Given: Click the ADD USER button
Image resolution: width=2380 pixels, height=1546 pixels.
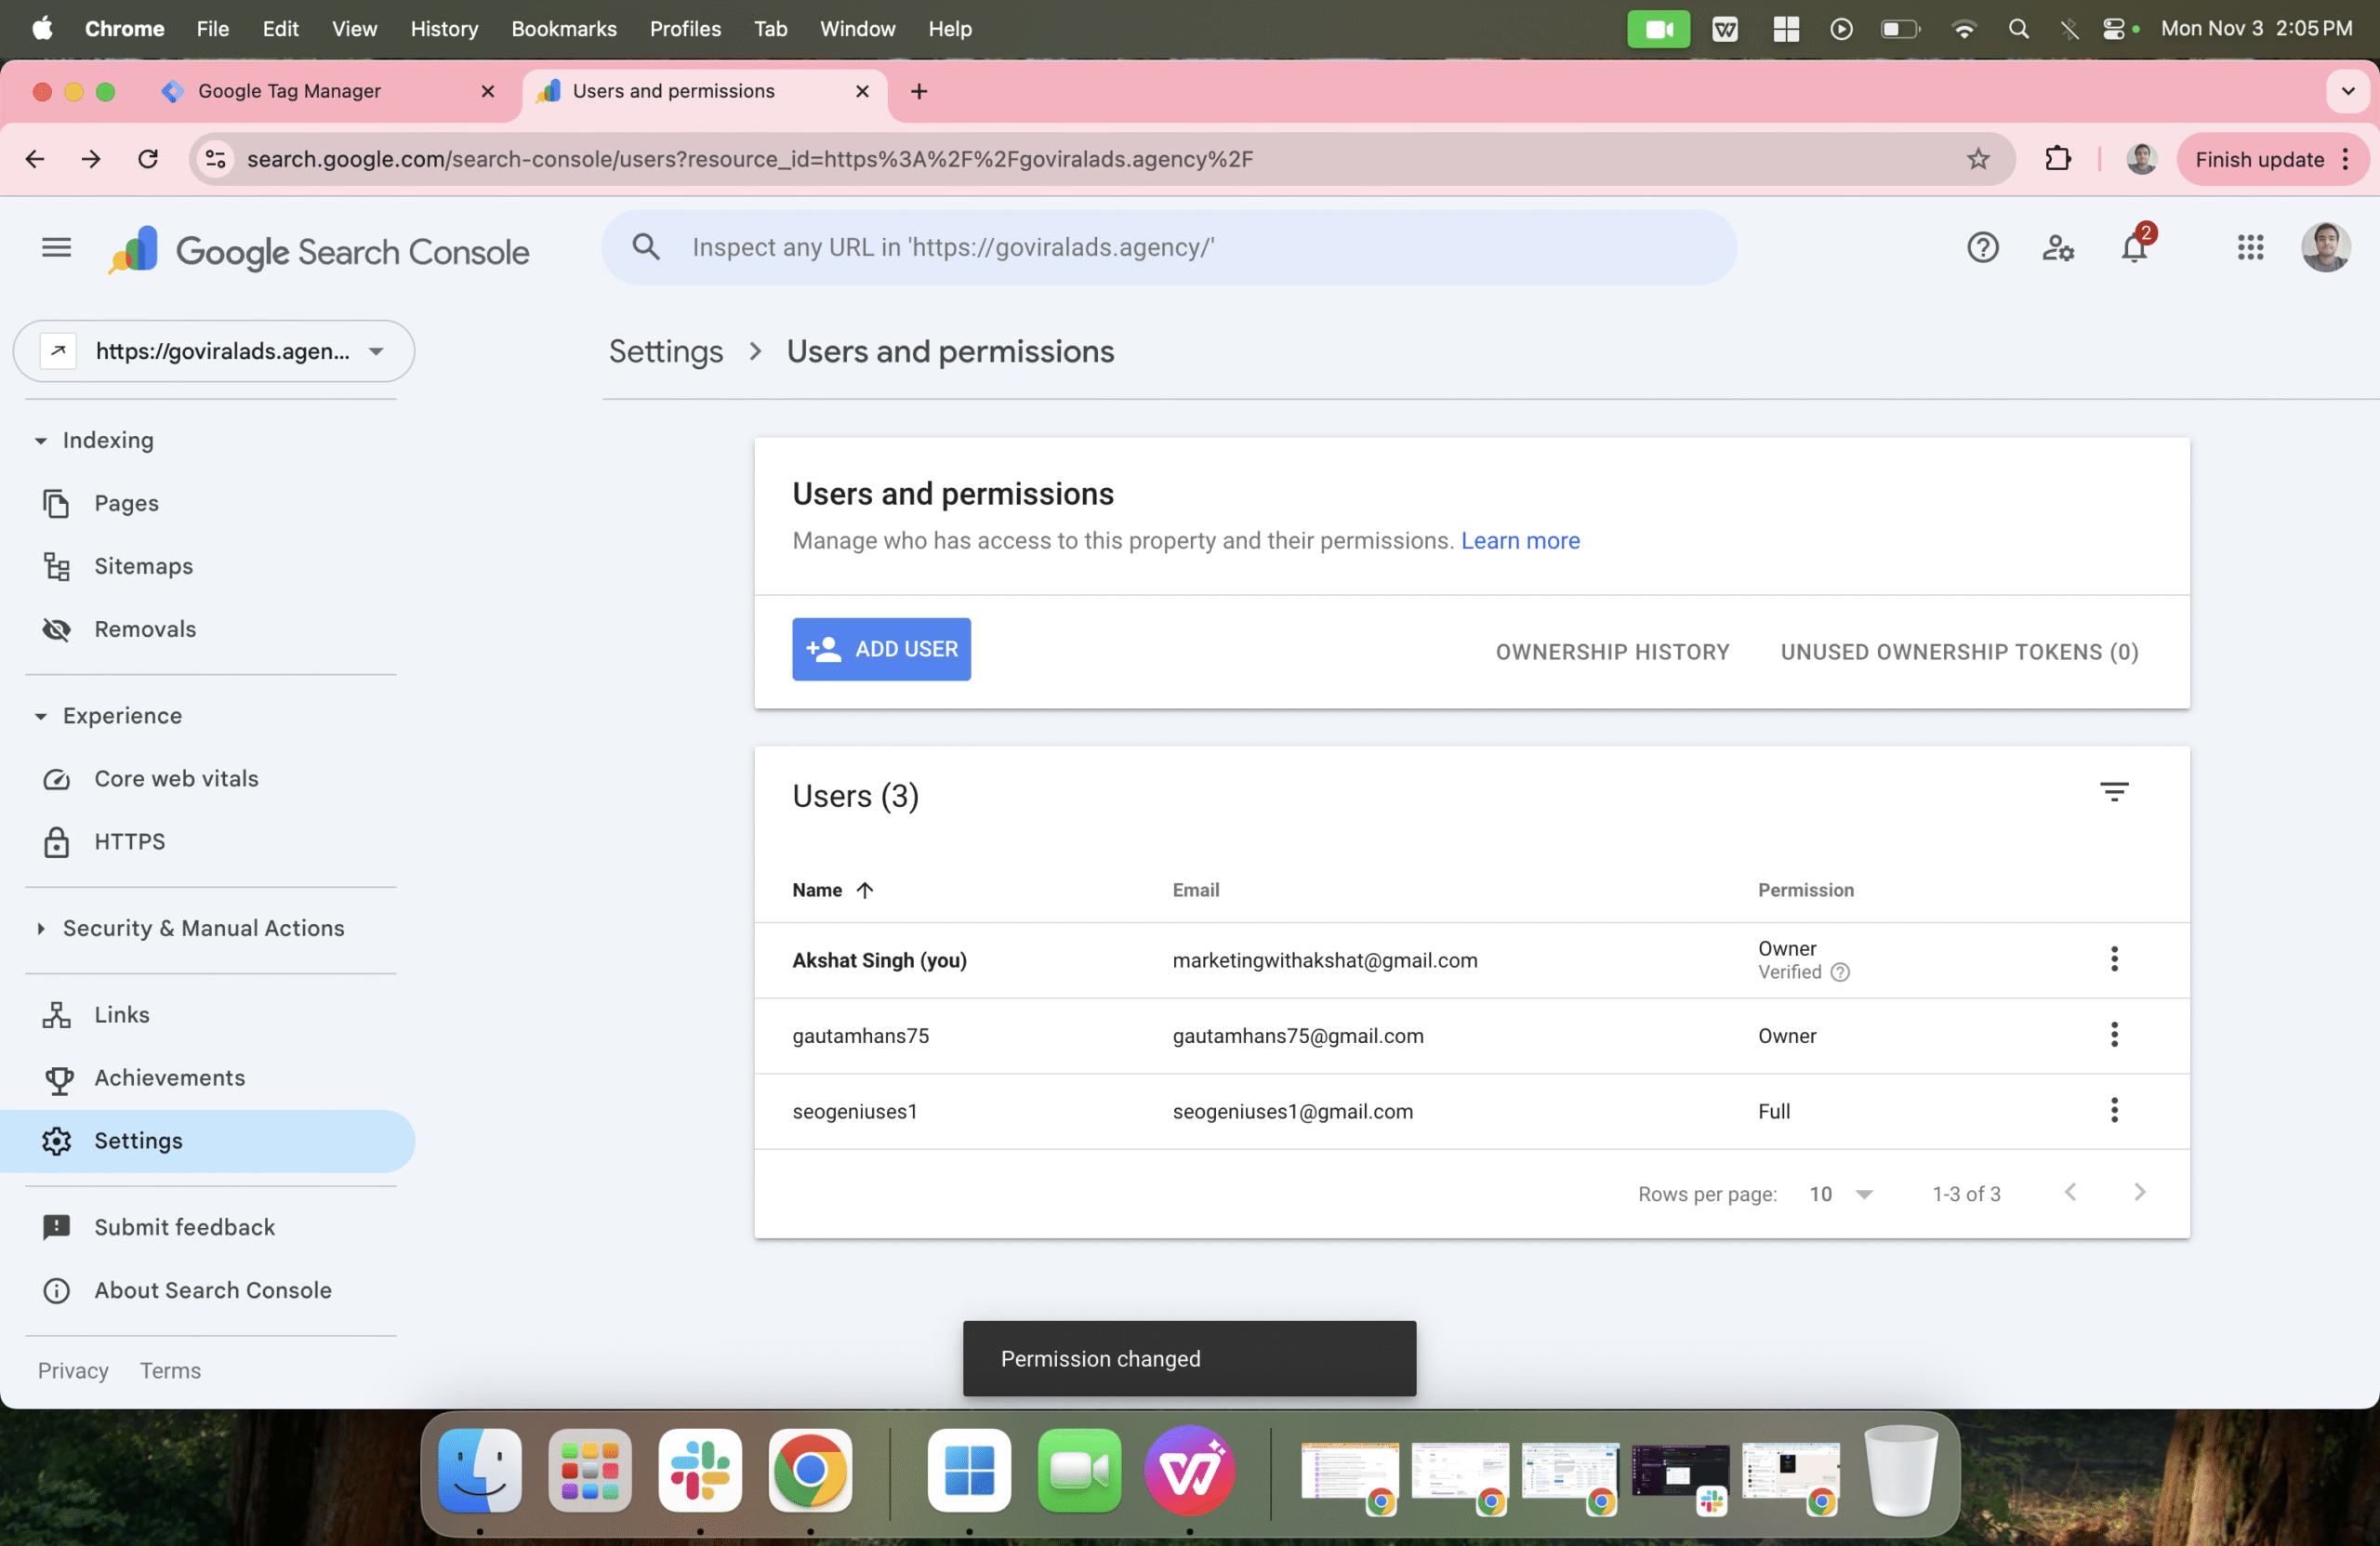Looking at the screenshot, I should click(x=880, y=649).
